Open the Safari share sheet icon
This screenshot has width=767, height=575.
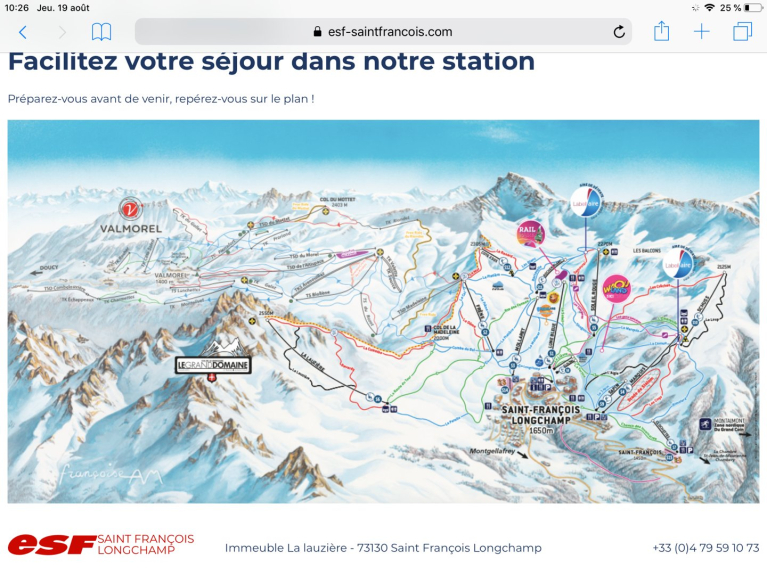point(661,32)
